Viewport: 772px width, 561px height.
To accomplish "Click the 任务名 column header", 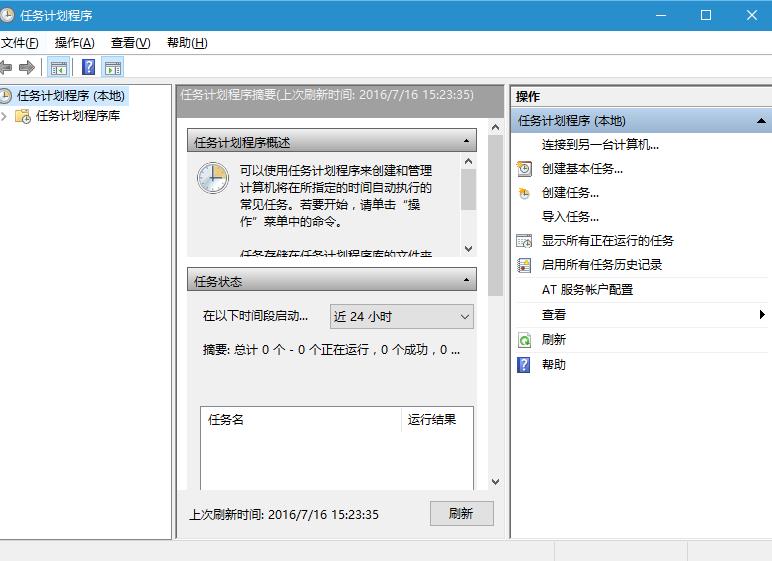I will 300,420.
